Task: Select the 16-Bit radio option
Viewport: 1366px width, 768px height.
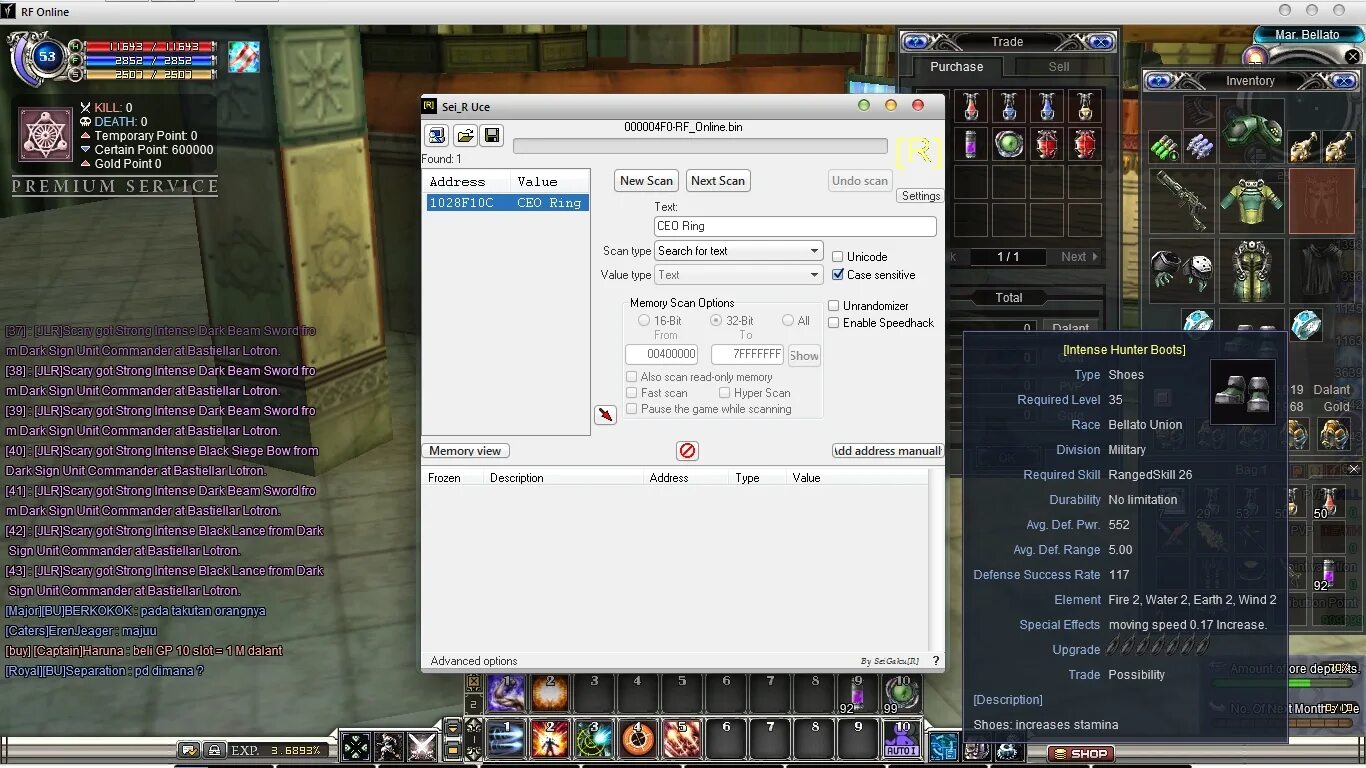Action: point(644,321)
